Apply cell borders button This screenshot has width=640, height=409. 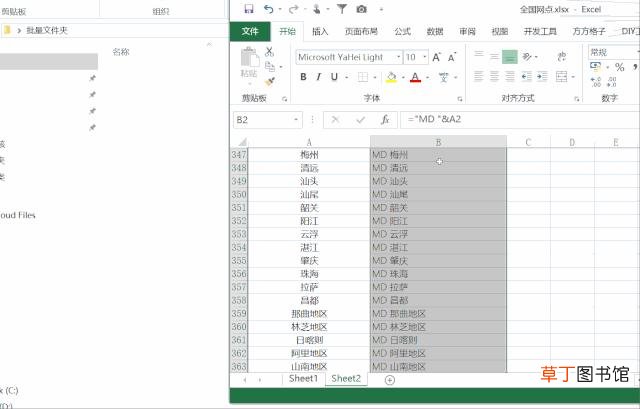click(x=363, y=77)
